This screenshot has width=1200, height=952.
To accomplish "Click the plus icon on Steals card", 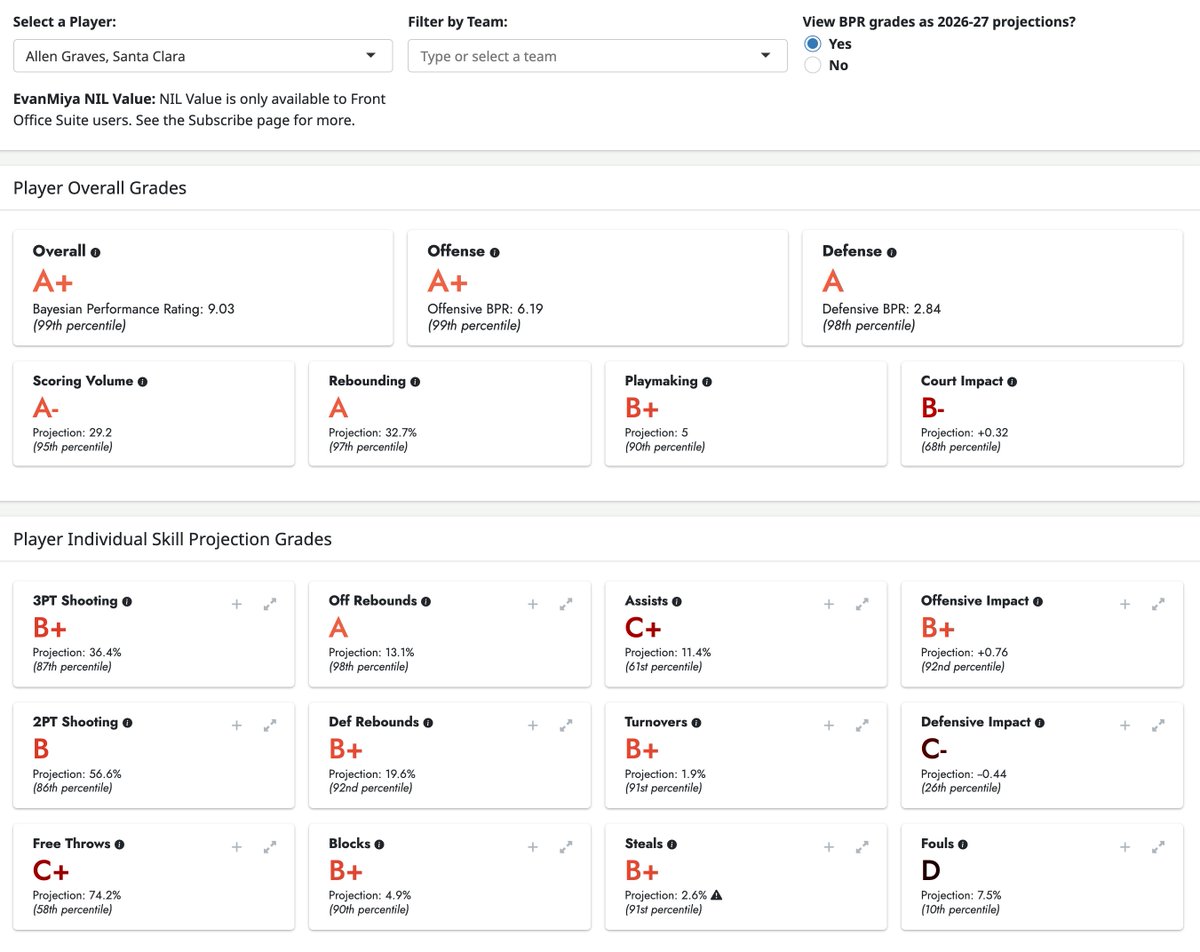I will (x=829, y=847).
